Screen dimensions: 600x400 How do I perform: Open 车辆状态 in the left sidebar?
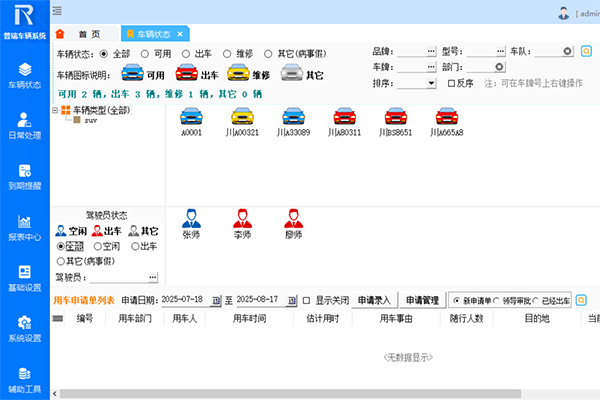[24, 75]
